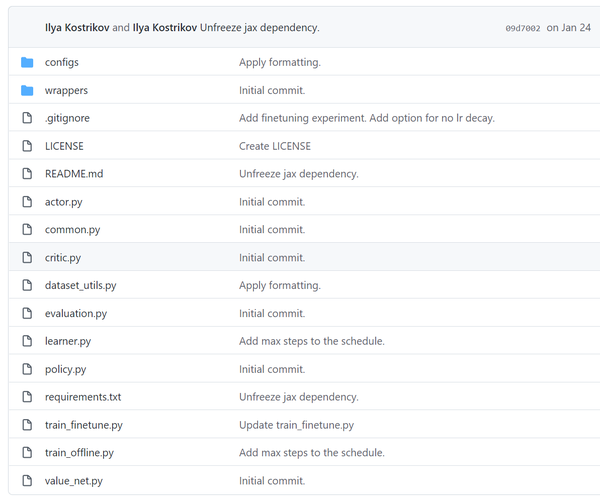600x501 pixels.
Task: Click the wrappers folder icon
Action: pyautogui.click(x=27, y=90)
